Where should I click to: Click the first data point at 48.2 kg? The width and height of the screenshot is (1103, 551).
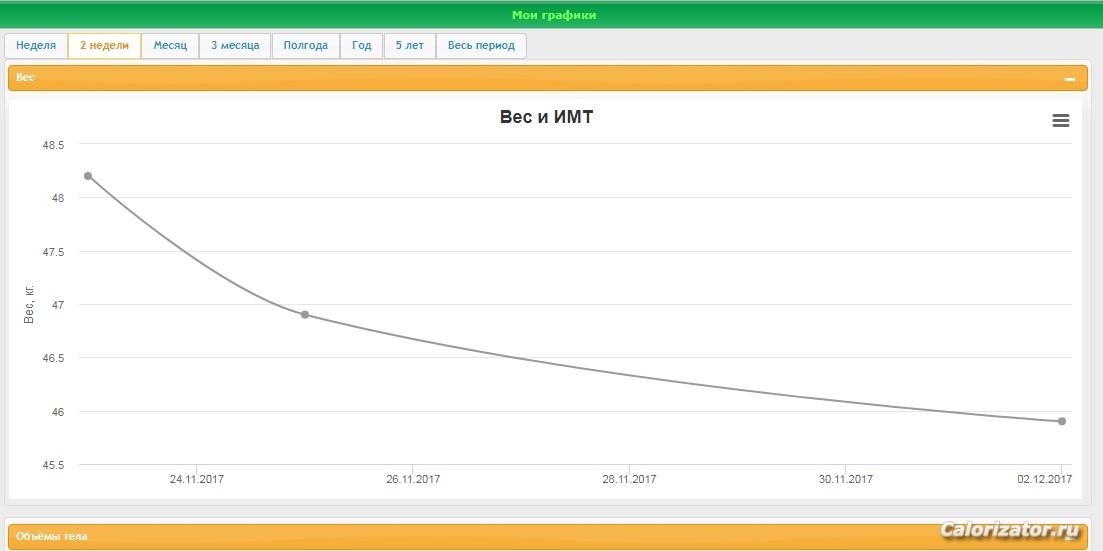[88, 176]
